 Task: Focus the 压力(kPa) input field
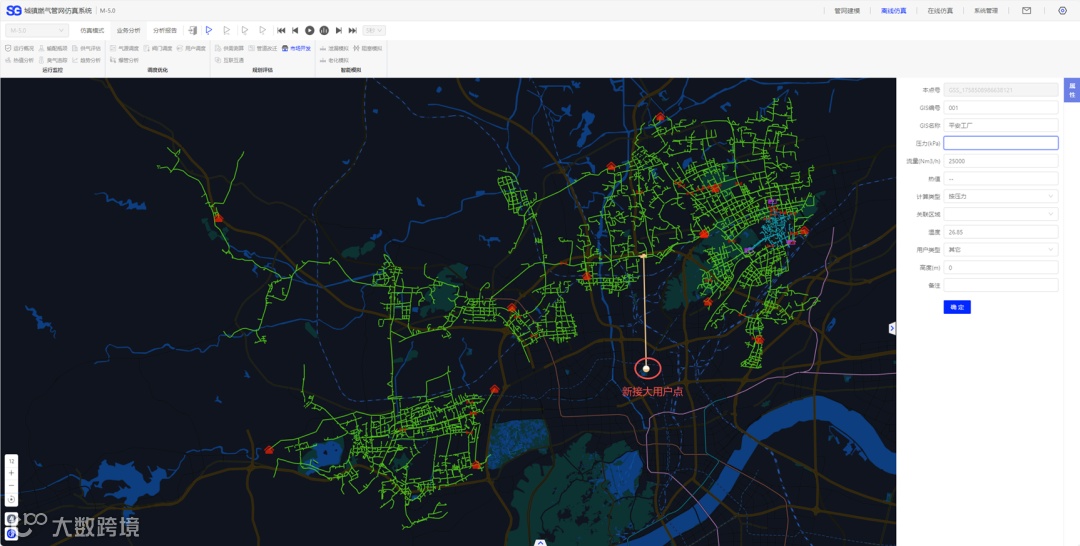pyautogui.click(x=1001, y=143)
